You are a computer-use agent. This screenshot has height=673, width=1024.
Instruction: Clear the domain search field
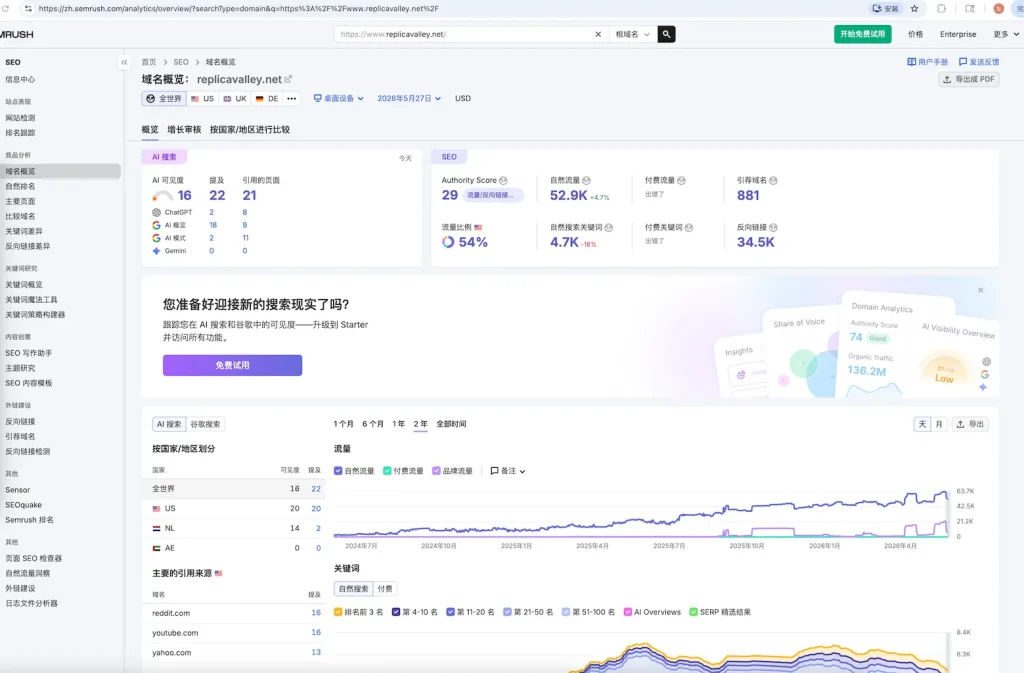pos(598,34)
